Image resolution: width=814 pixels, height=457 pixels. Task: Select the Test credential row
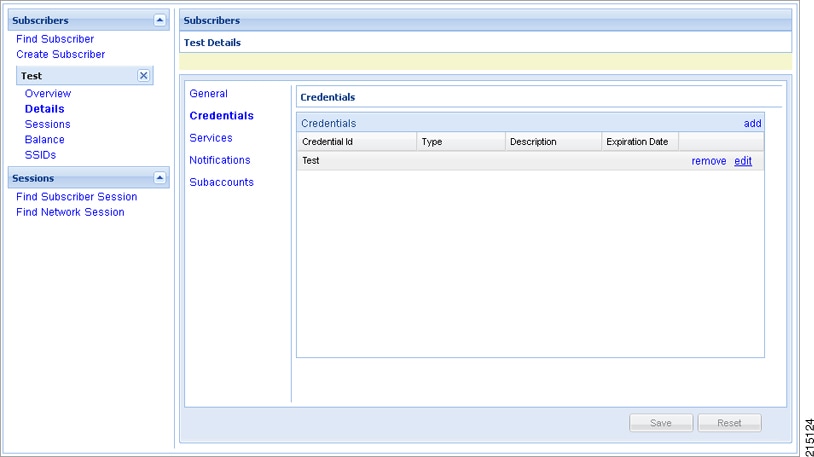pyautogui.click(x=530, y=161)
